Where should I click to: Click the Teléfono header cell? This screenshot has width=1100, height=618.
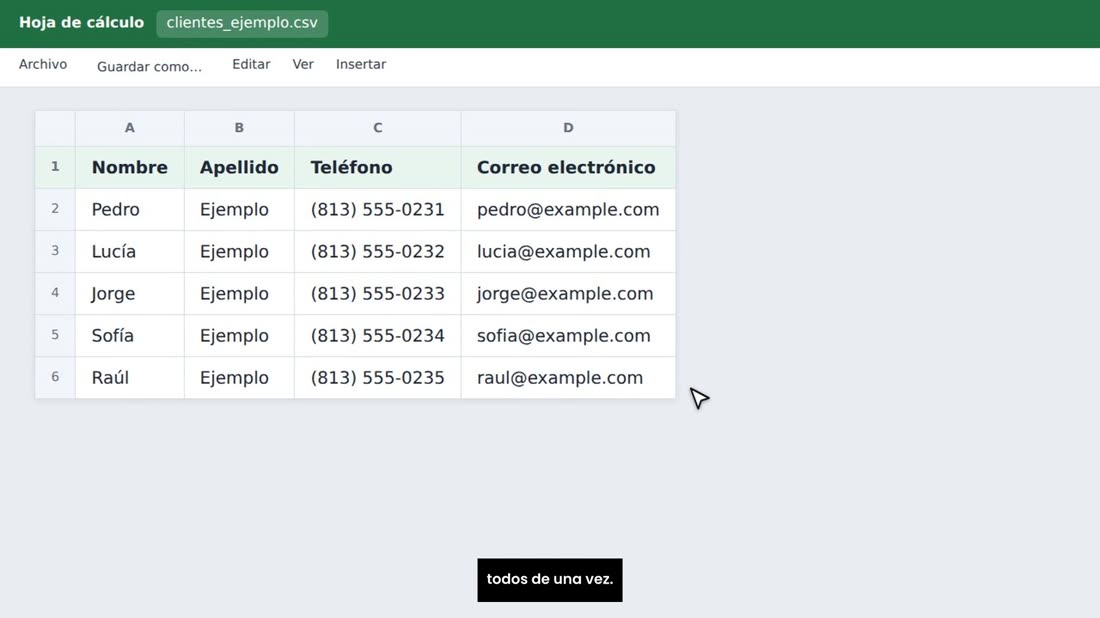[377, 167]
